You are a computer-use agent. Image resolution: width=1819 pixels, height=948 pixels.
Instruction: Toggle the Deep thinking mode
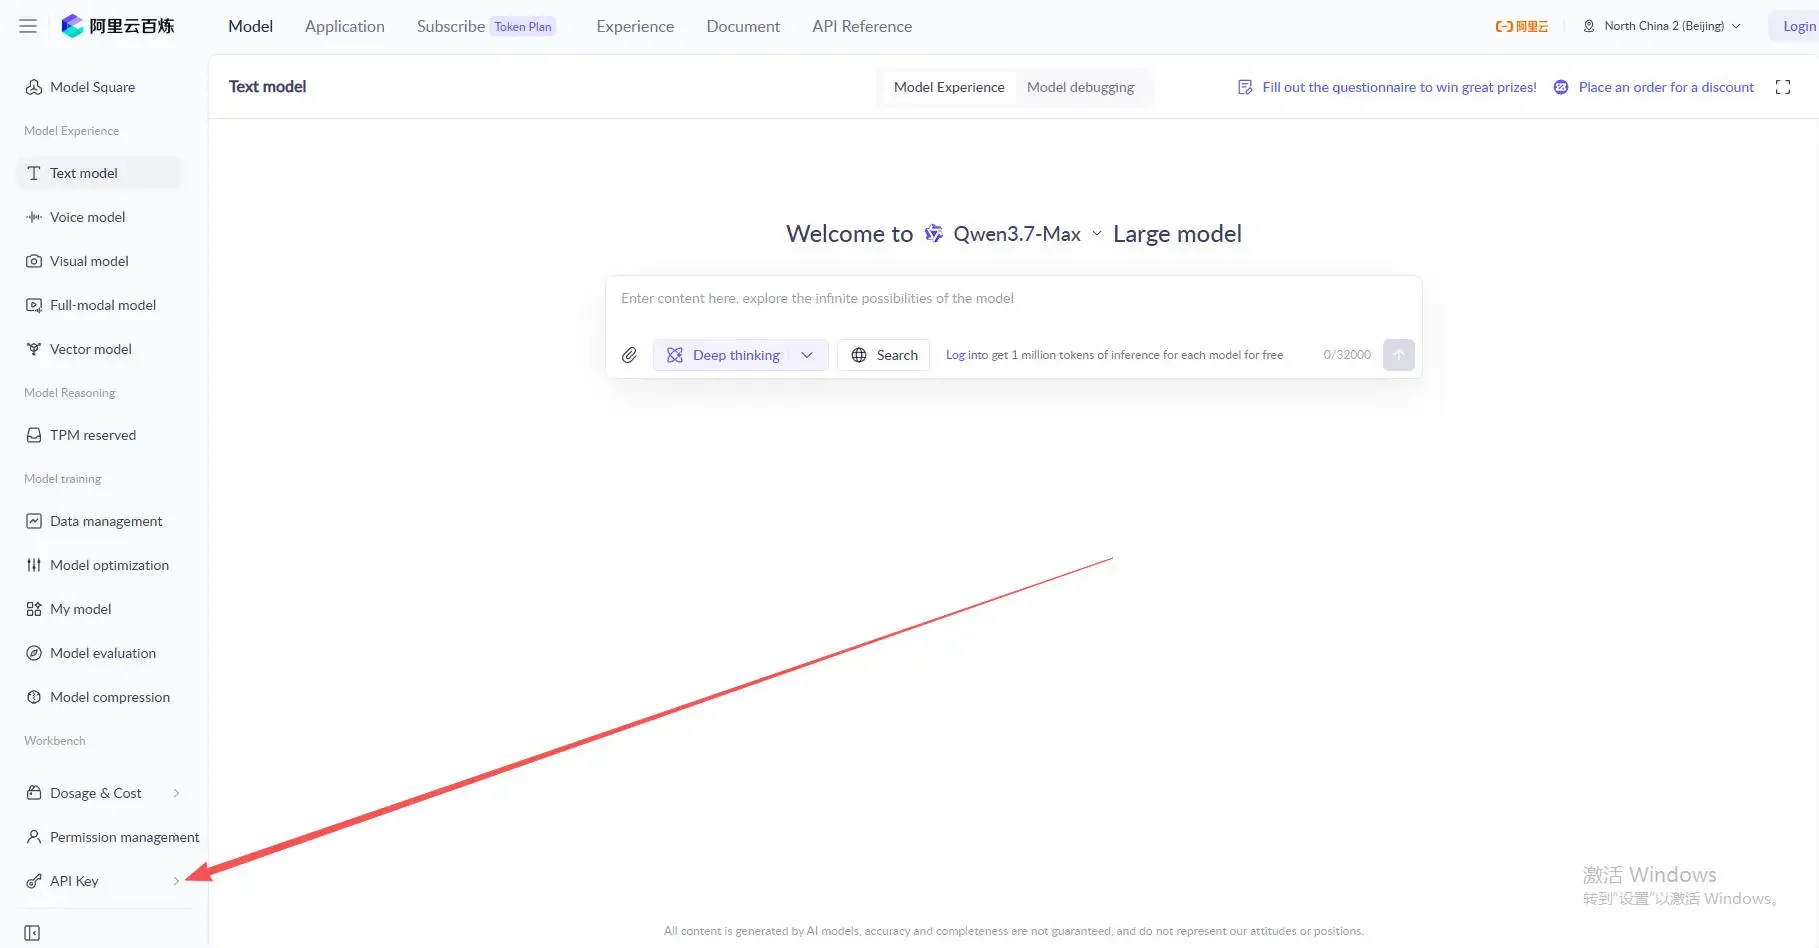coord(723,355)
